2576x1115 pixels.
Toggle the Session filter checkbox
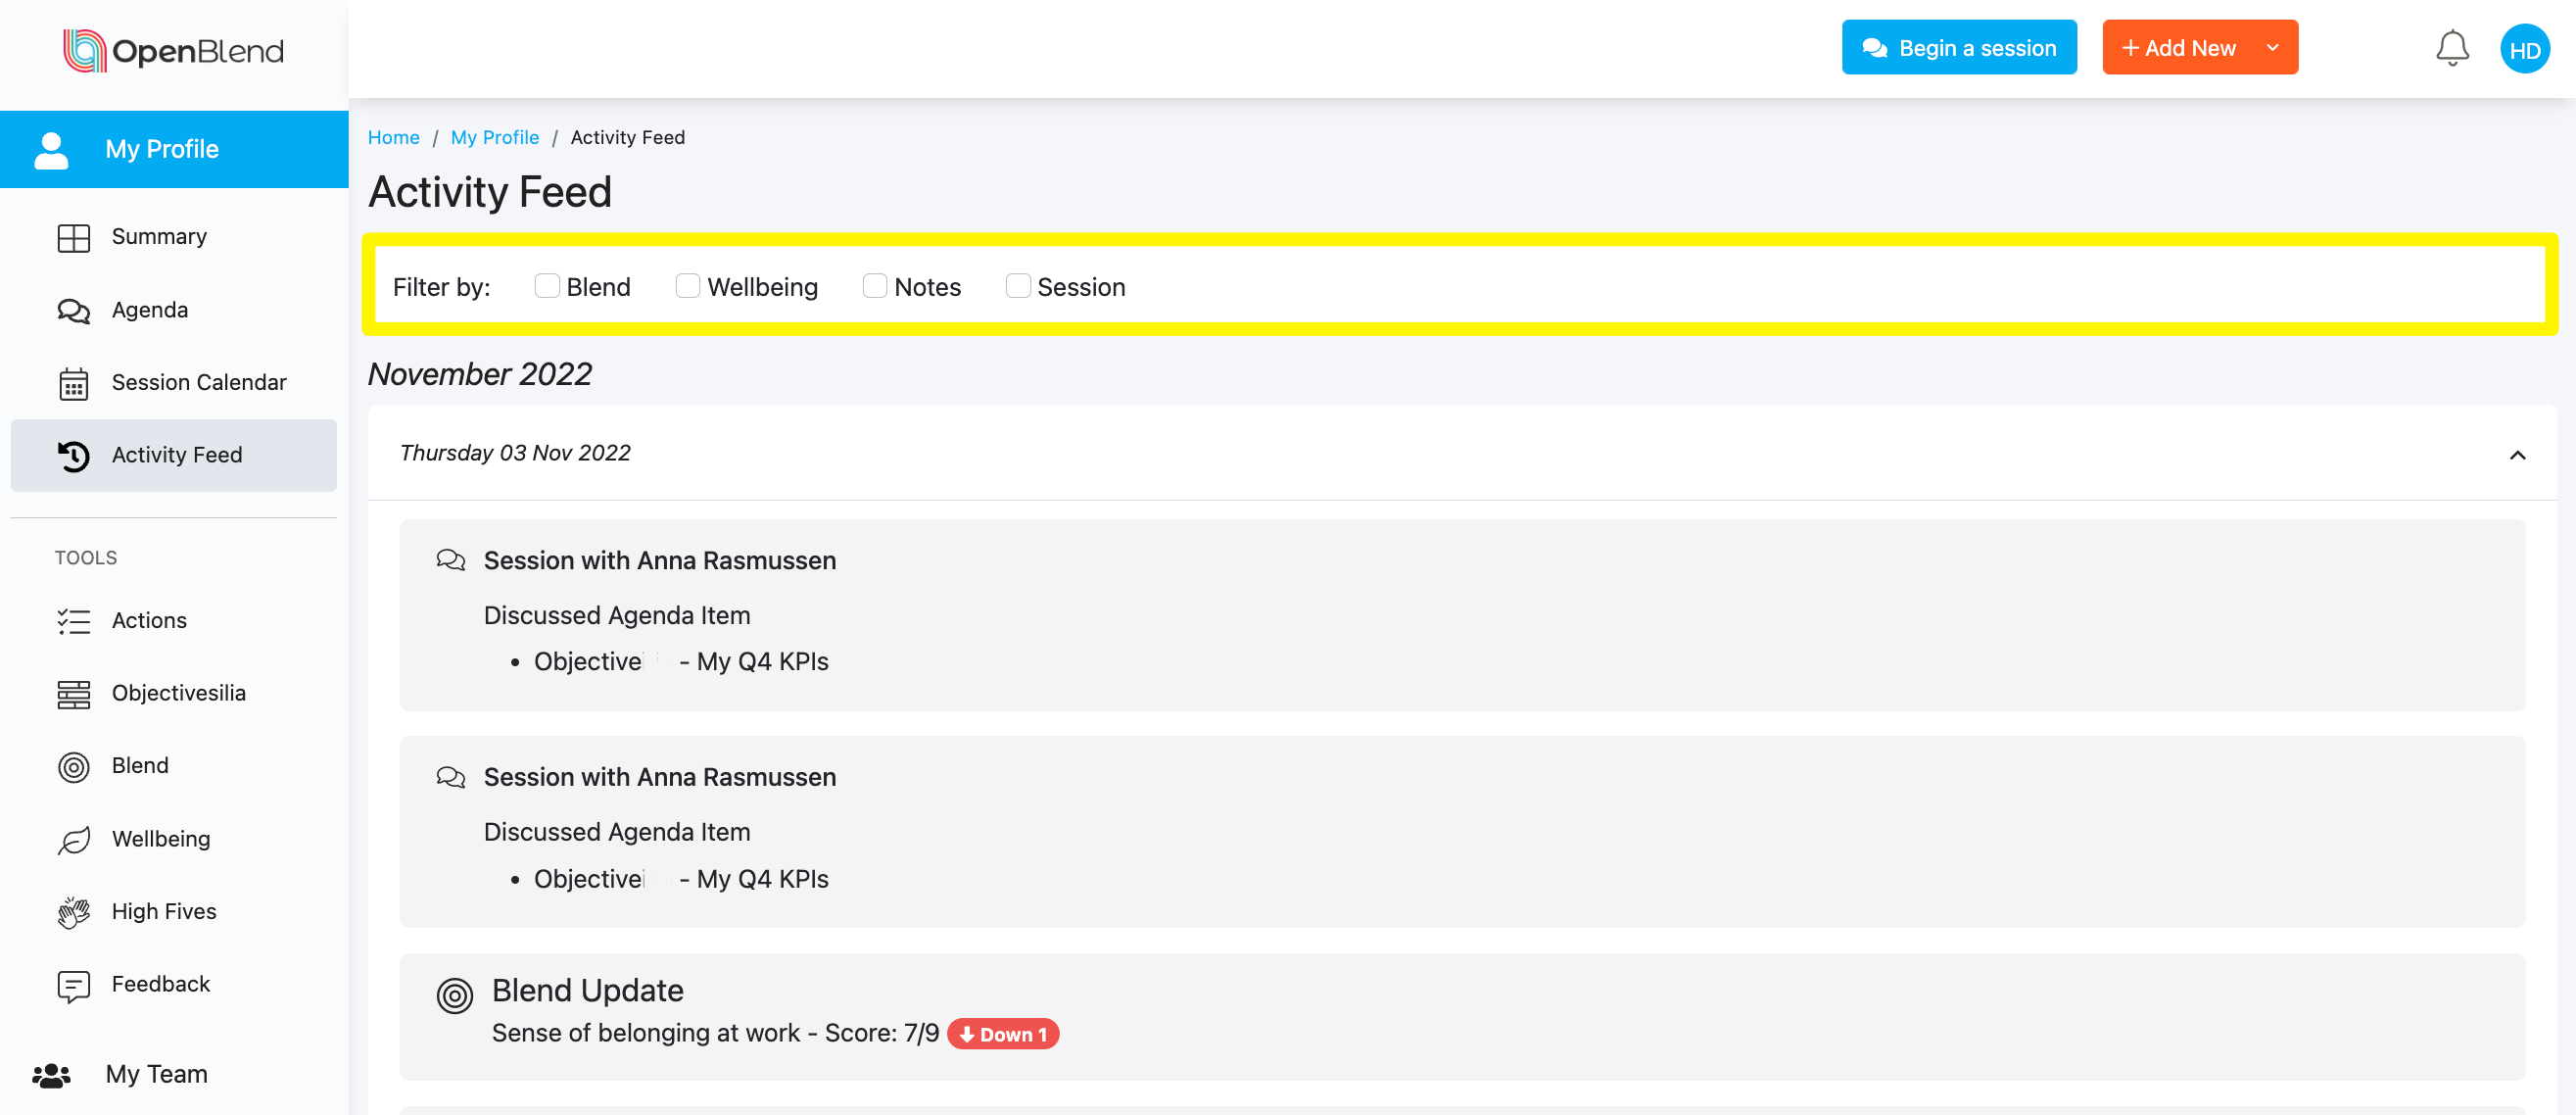tap(1018, 286)
